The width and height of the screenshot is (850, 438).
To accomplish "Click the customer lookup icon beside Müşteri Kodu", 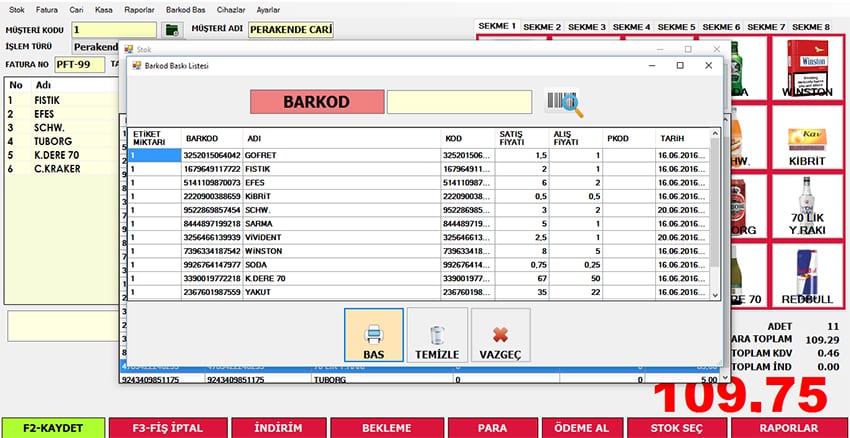I will click(172, 30).
